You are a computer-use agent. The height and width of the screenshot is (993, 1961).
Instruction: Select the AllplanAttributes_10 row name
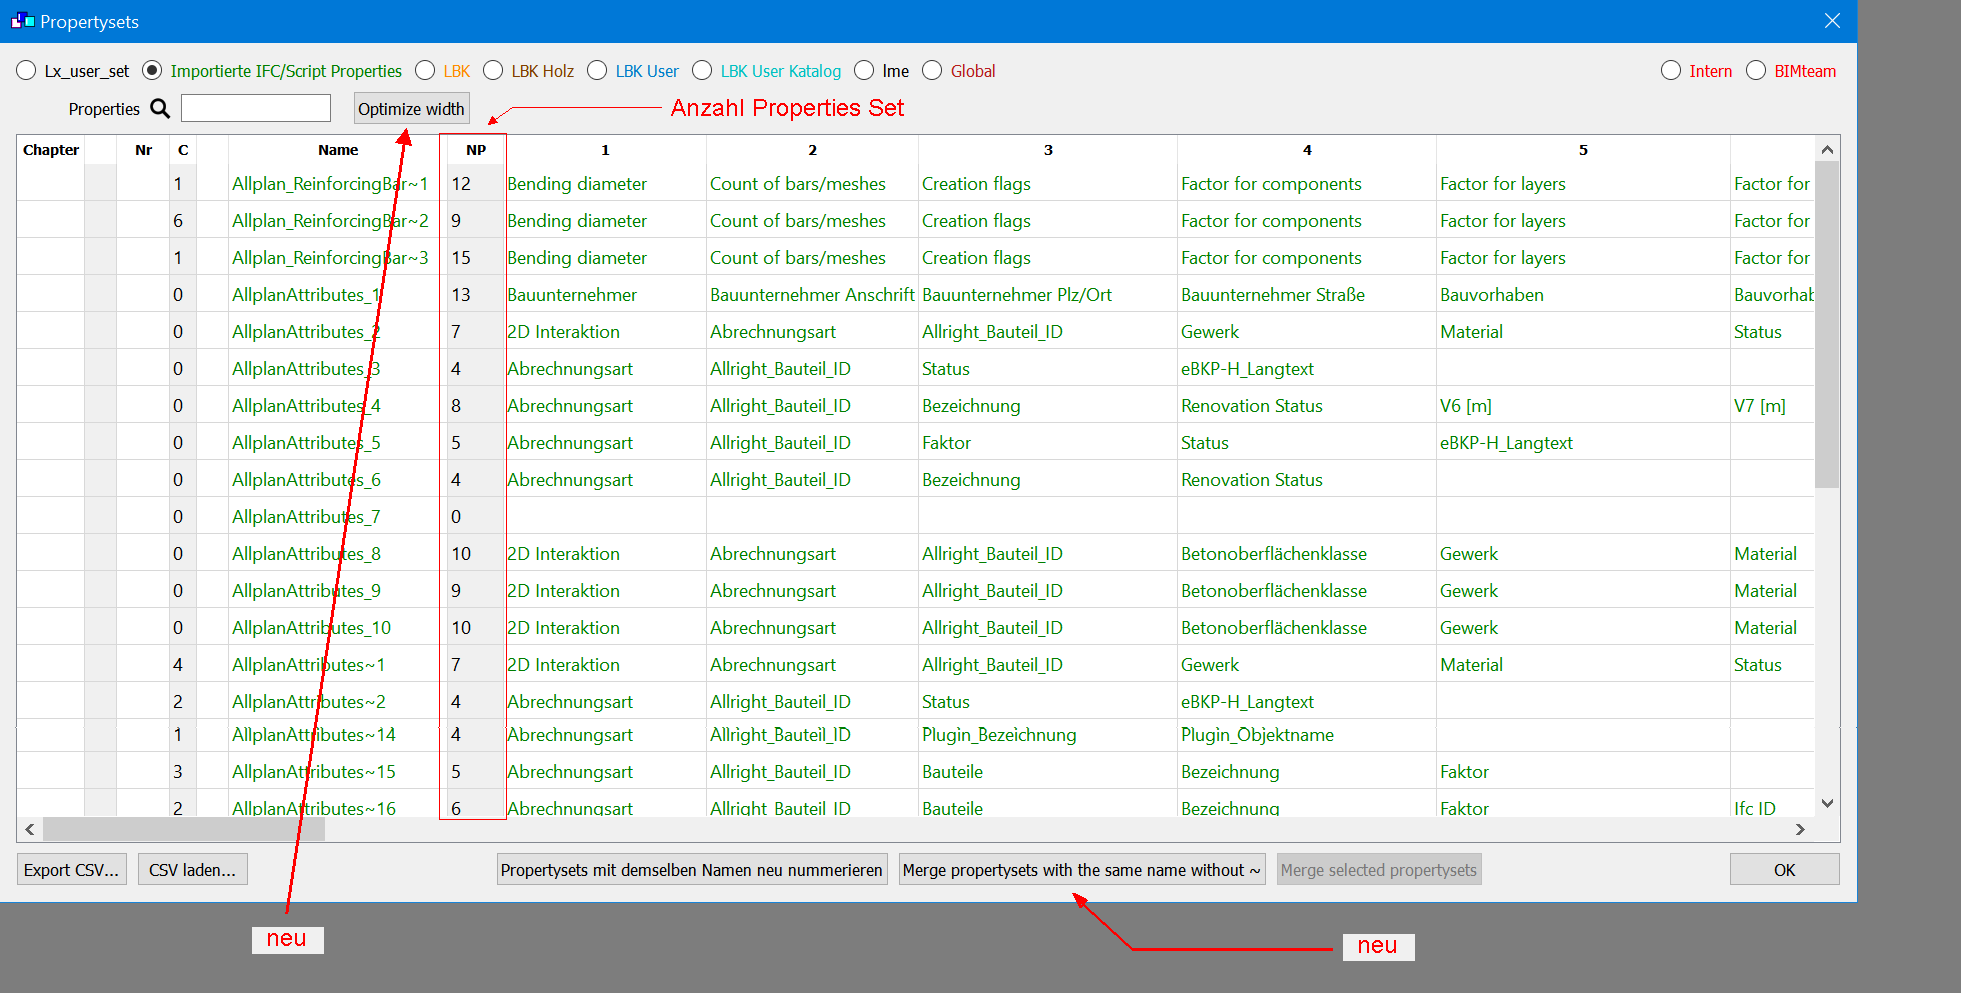pos(311,628)
